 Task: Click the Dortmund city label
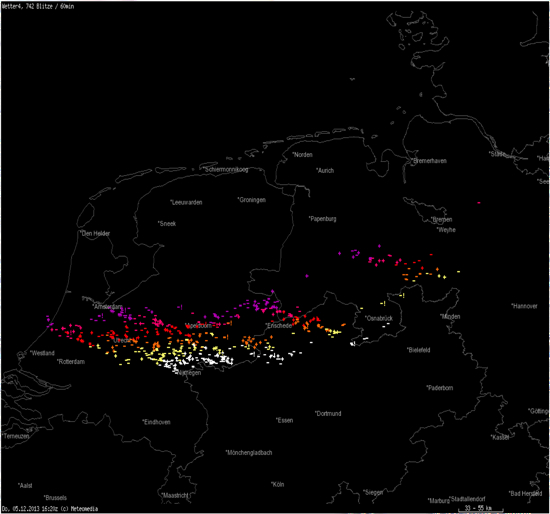[x=328, y=413]
